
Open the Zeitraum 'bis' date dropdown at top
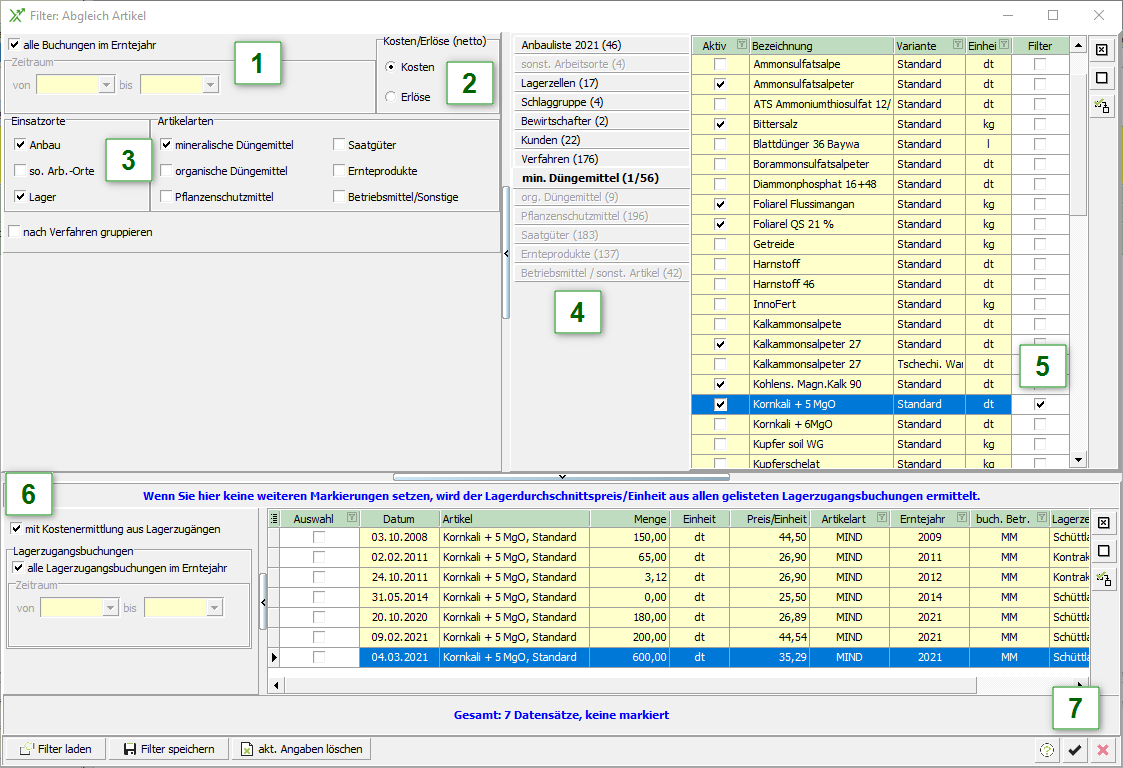(210, 85)
